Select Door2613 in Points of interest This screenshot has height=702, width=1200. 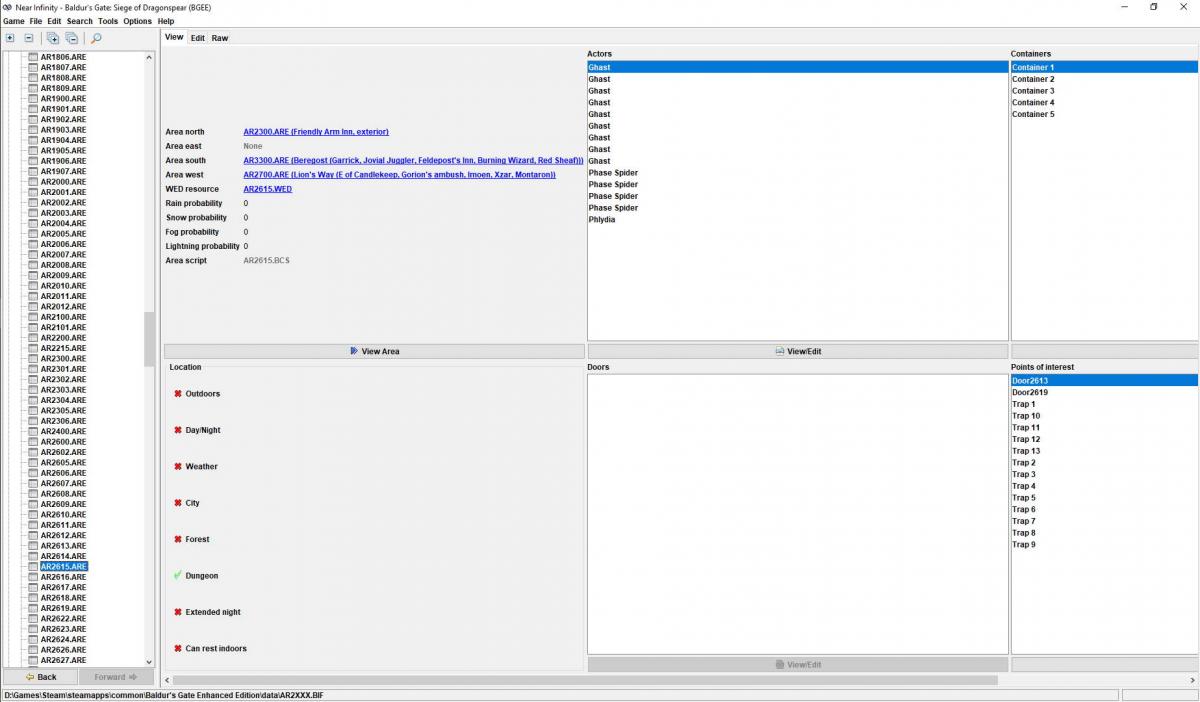pyautogui.click(x=1104, y=381)
